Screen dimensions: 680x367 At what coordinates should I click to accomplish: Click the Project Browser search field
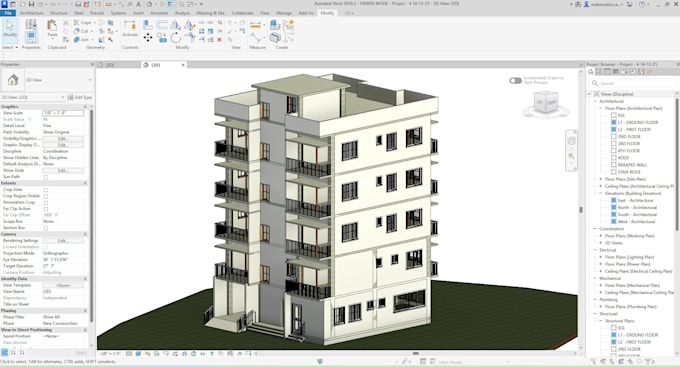coord(633,83)
